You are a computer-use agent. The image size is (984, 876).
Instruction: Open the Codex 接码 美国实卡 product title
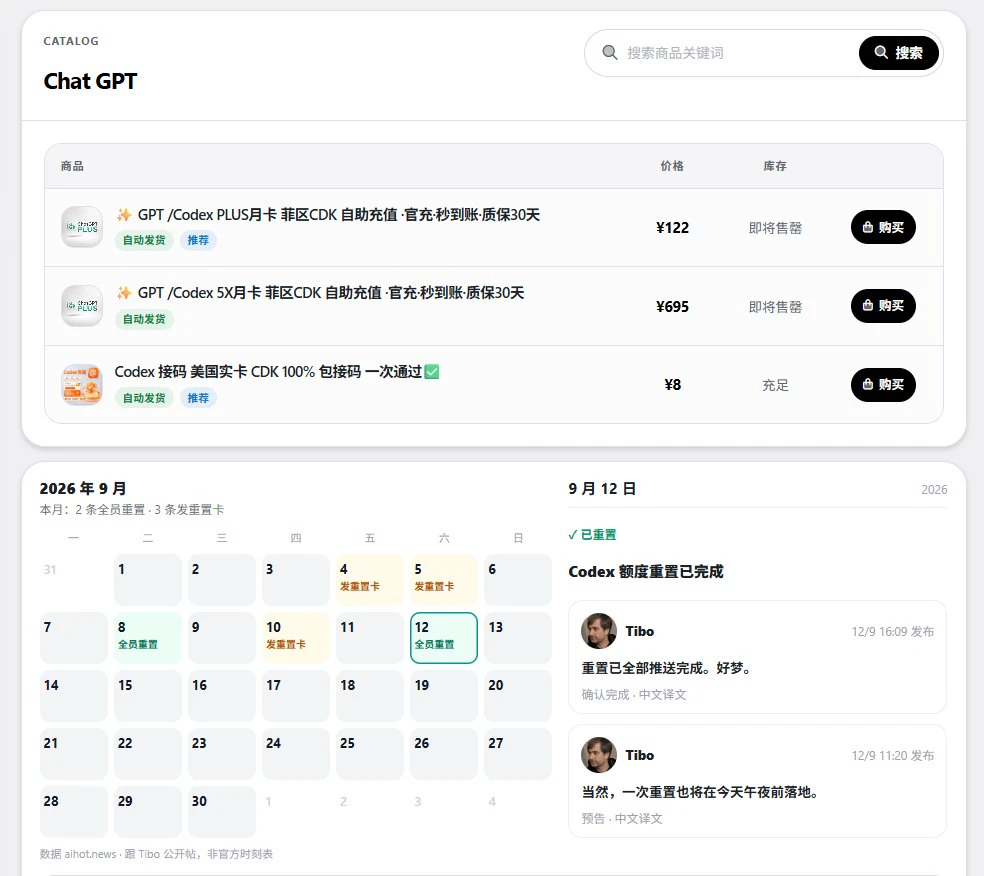pyautogui.click(x=268, y=372)
